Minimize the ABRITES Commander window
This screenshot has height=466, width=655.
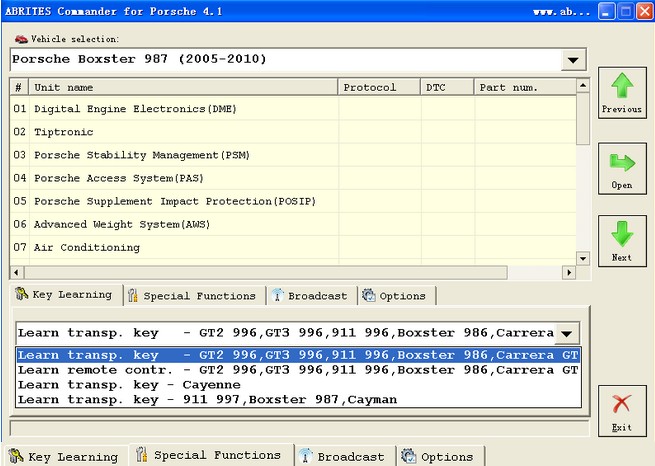[x=606, y=11]
